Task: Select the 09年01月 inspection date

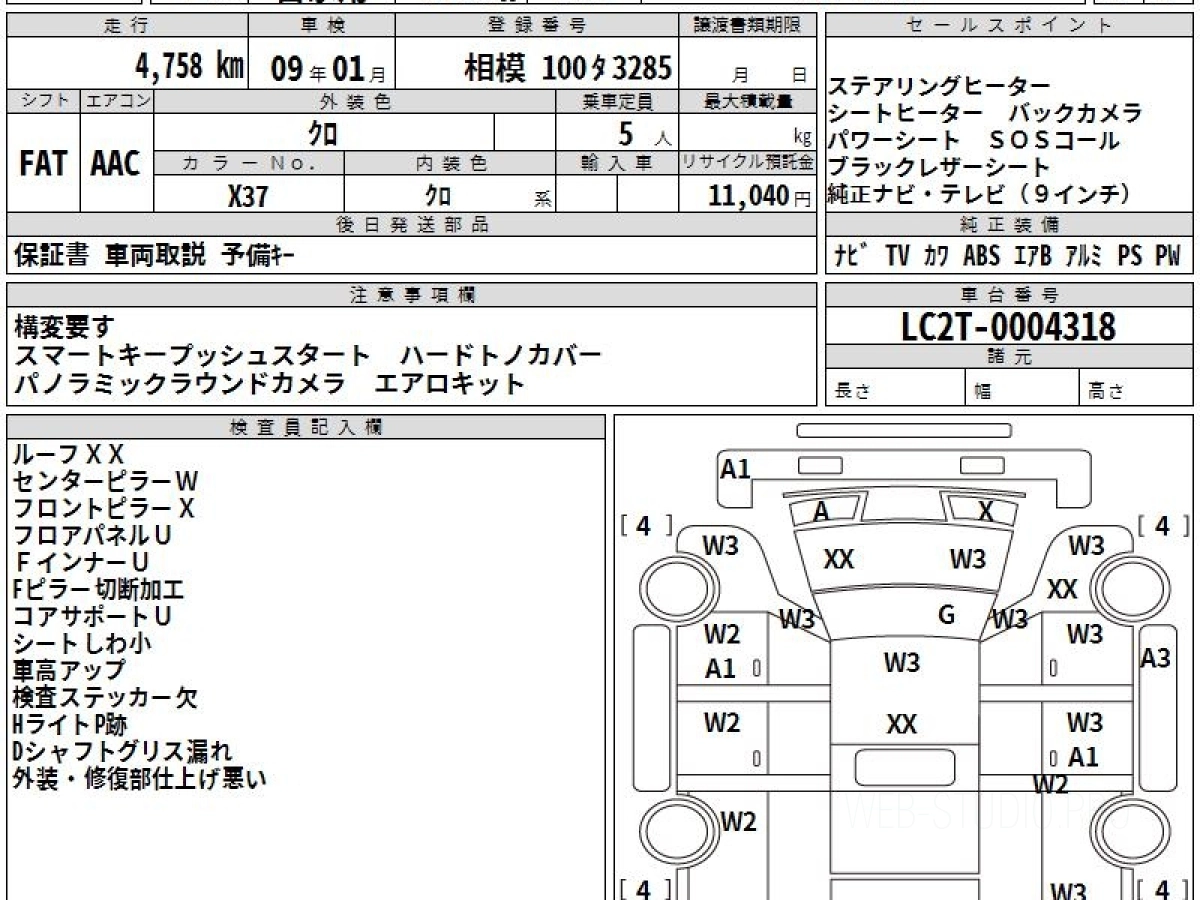Action: (328, 68)
